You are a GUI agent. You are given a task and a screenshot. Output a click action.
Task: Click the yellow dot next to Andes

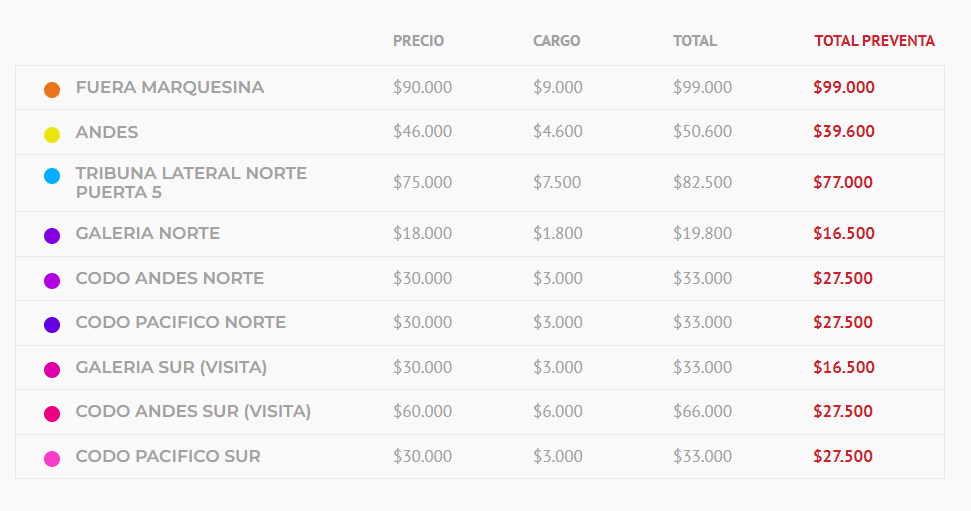(52, 134)
